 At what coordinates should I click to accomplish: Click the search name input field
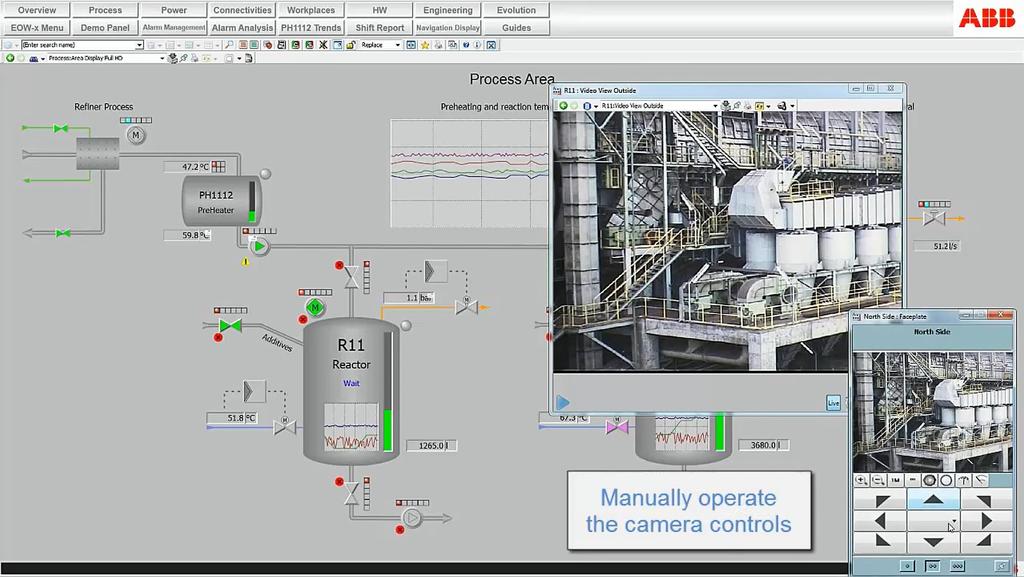(x=78, y=45)
